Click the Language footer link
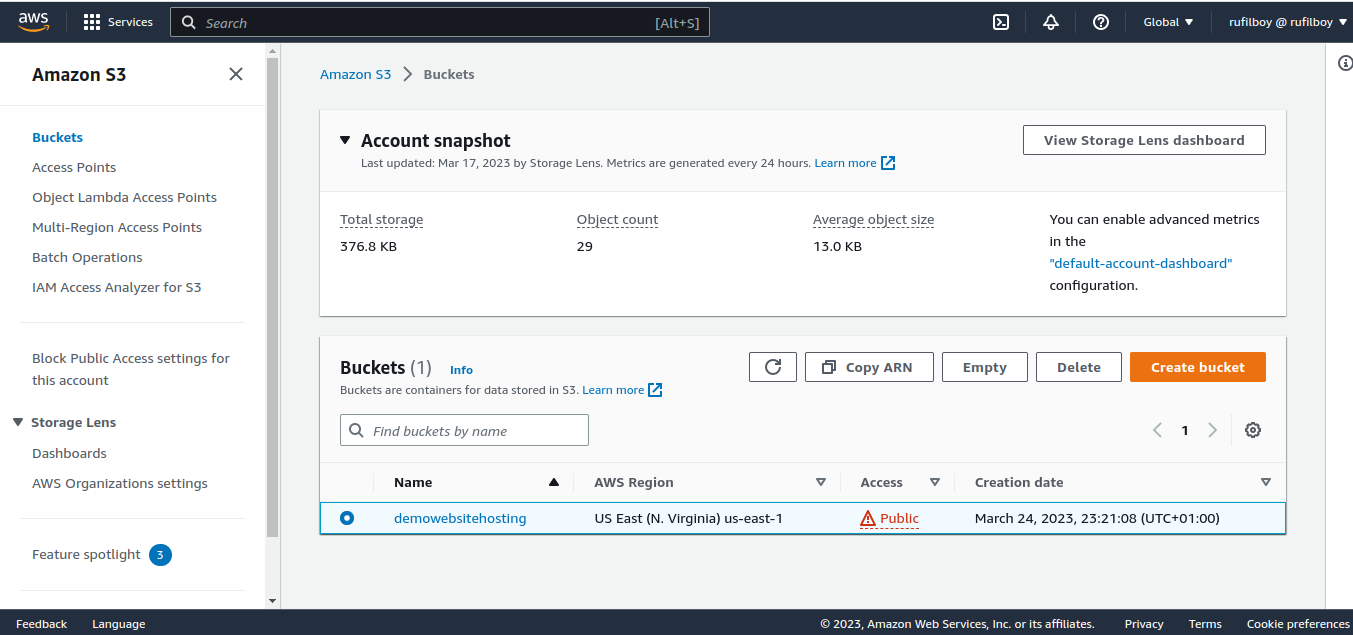The width and height of the screenshot is (1353, 635). (x=119, y=624)
